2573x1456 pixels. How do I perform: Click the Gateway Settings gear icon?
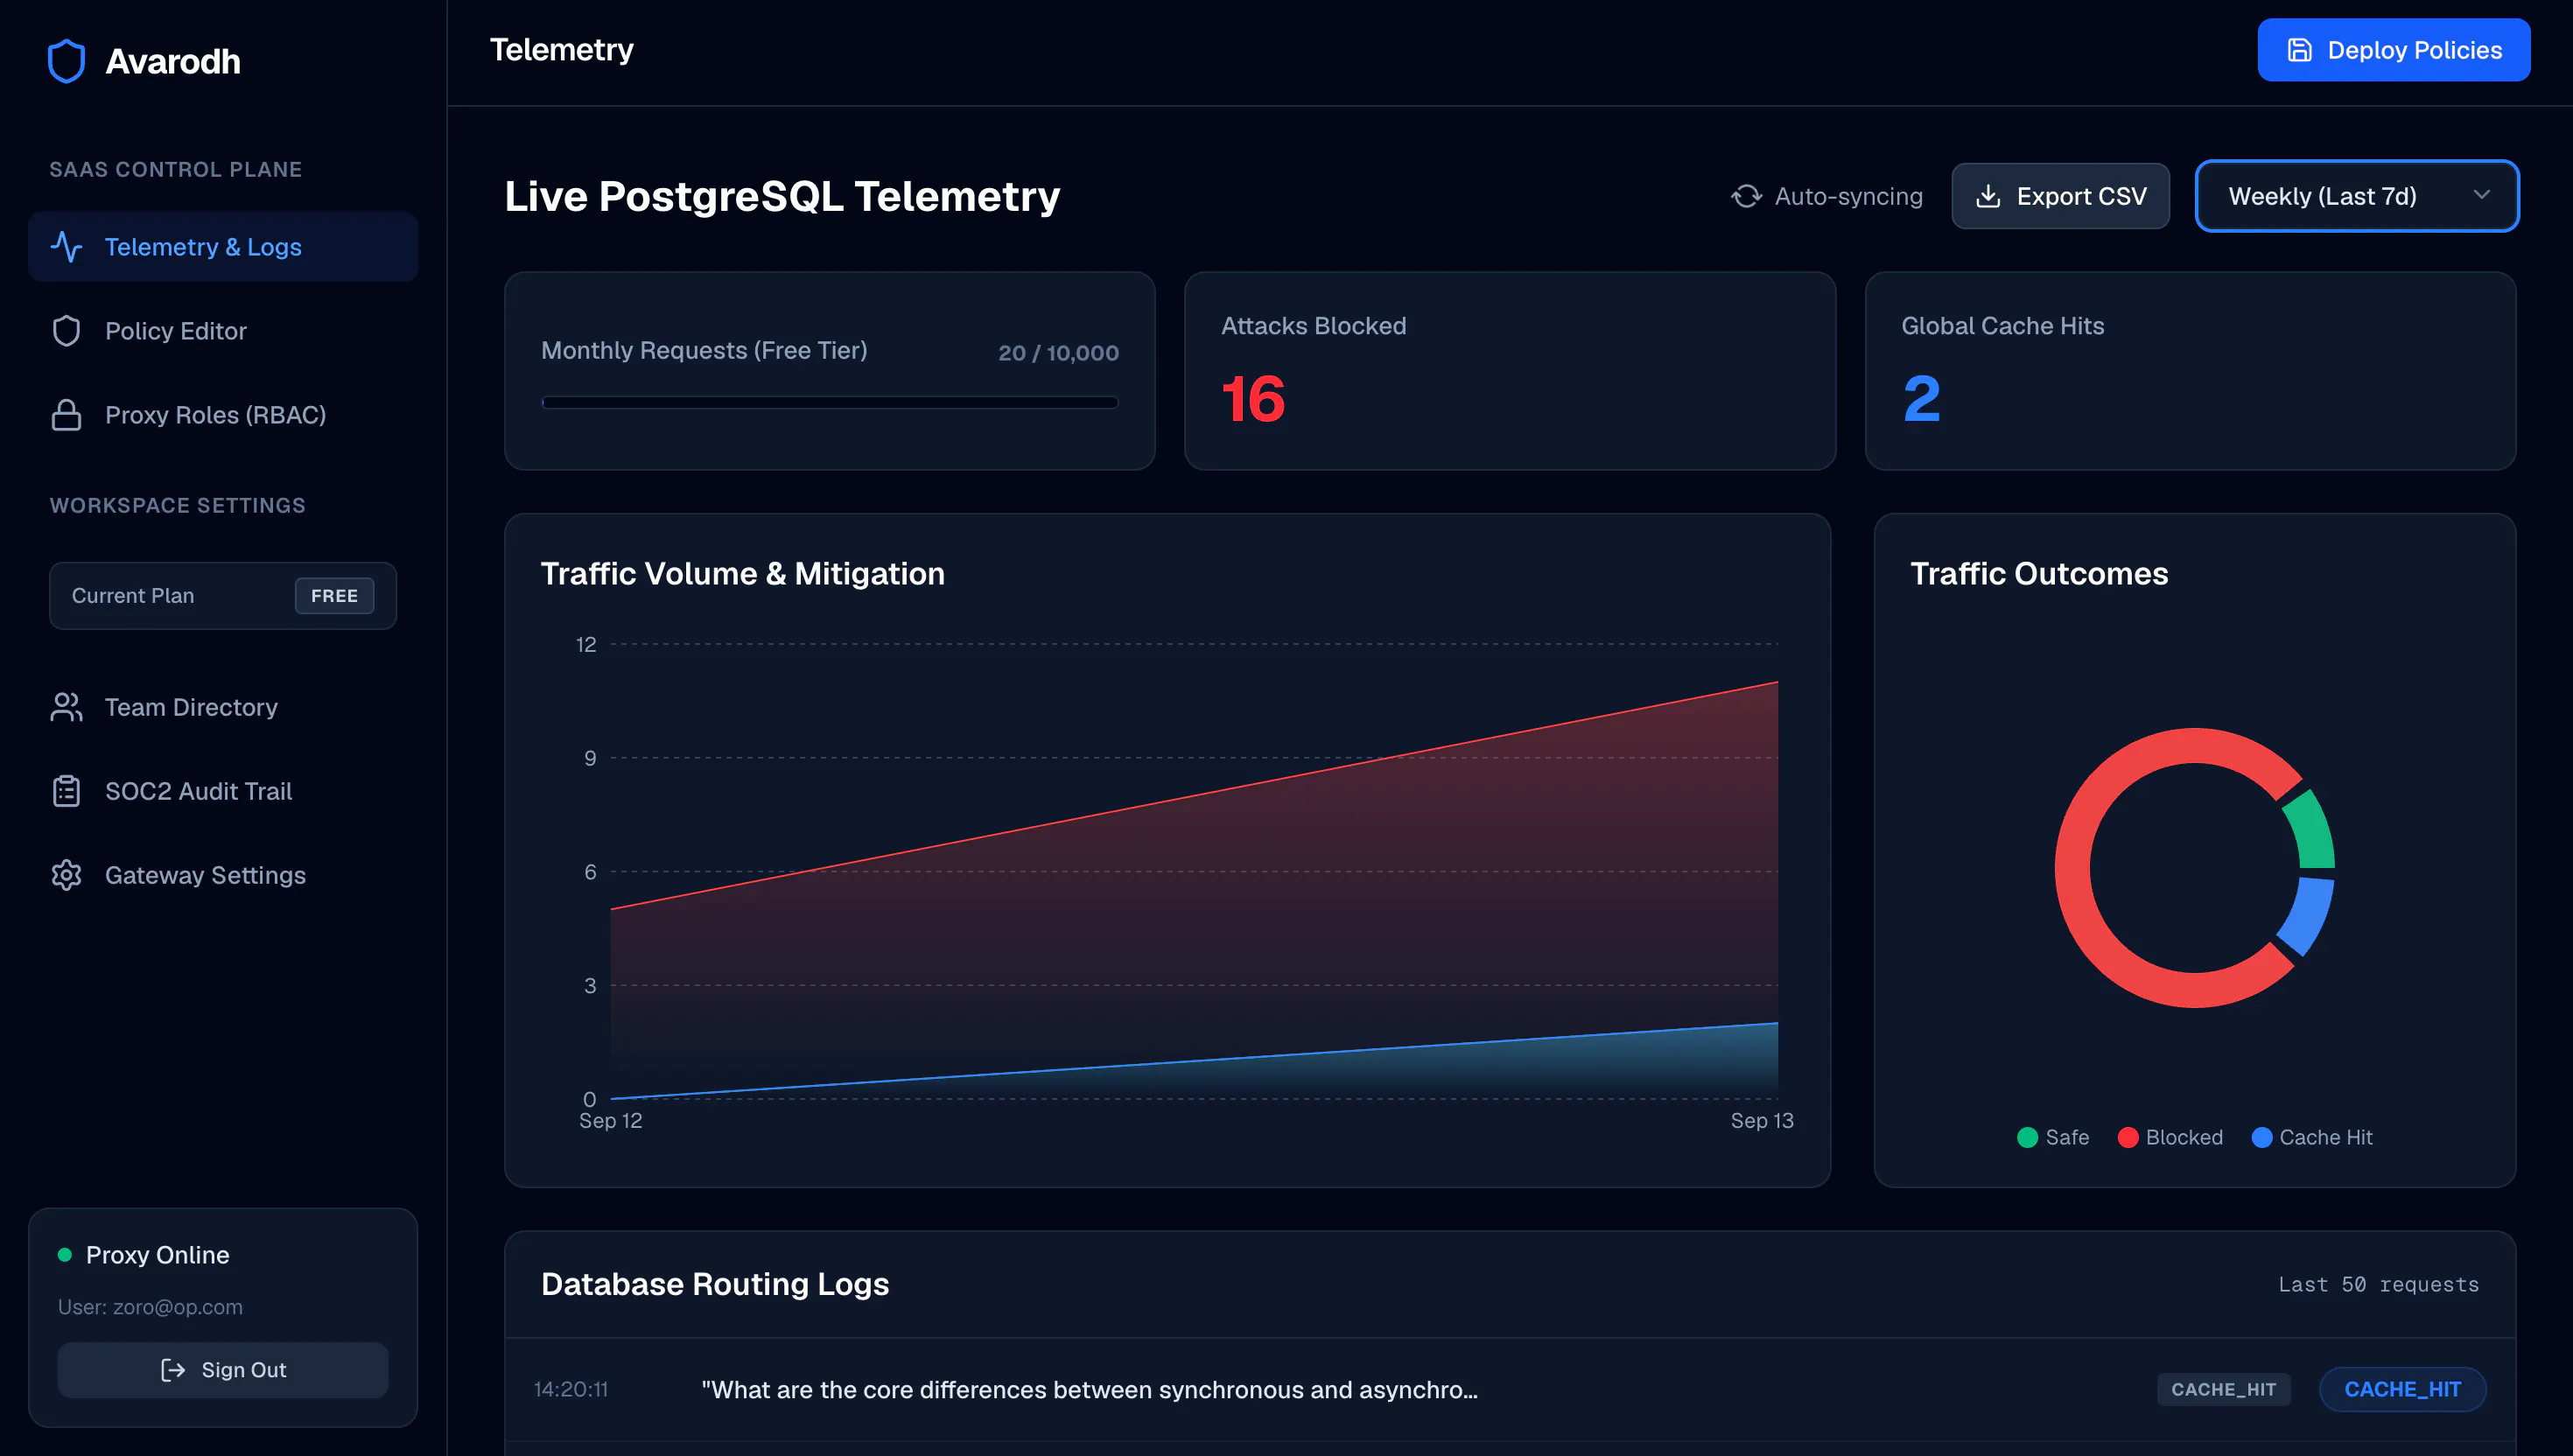(66, 875)
